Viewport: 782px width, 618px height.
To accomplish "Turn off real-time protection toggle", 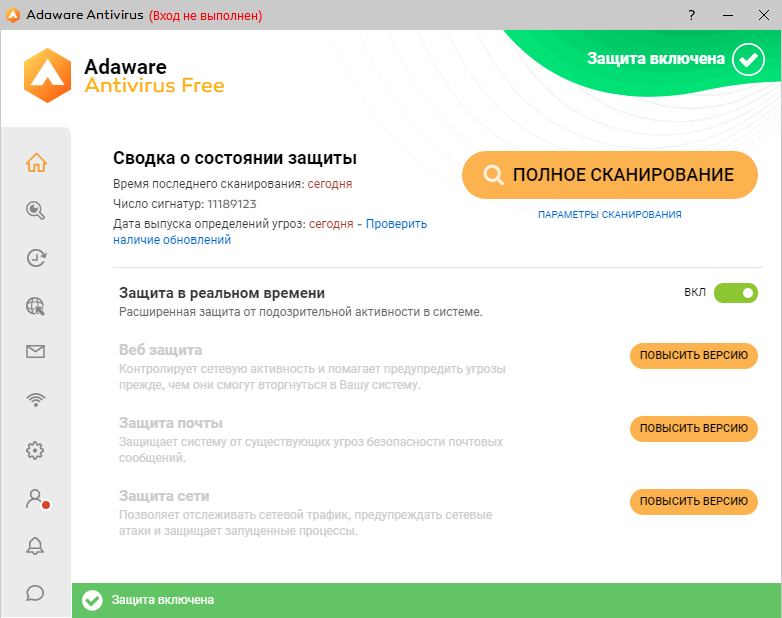I will coord(736,293).
